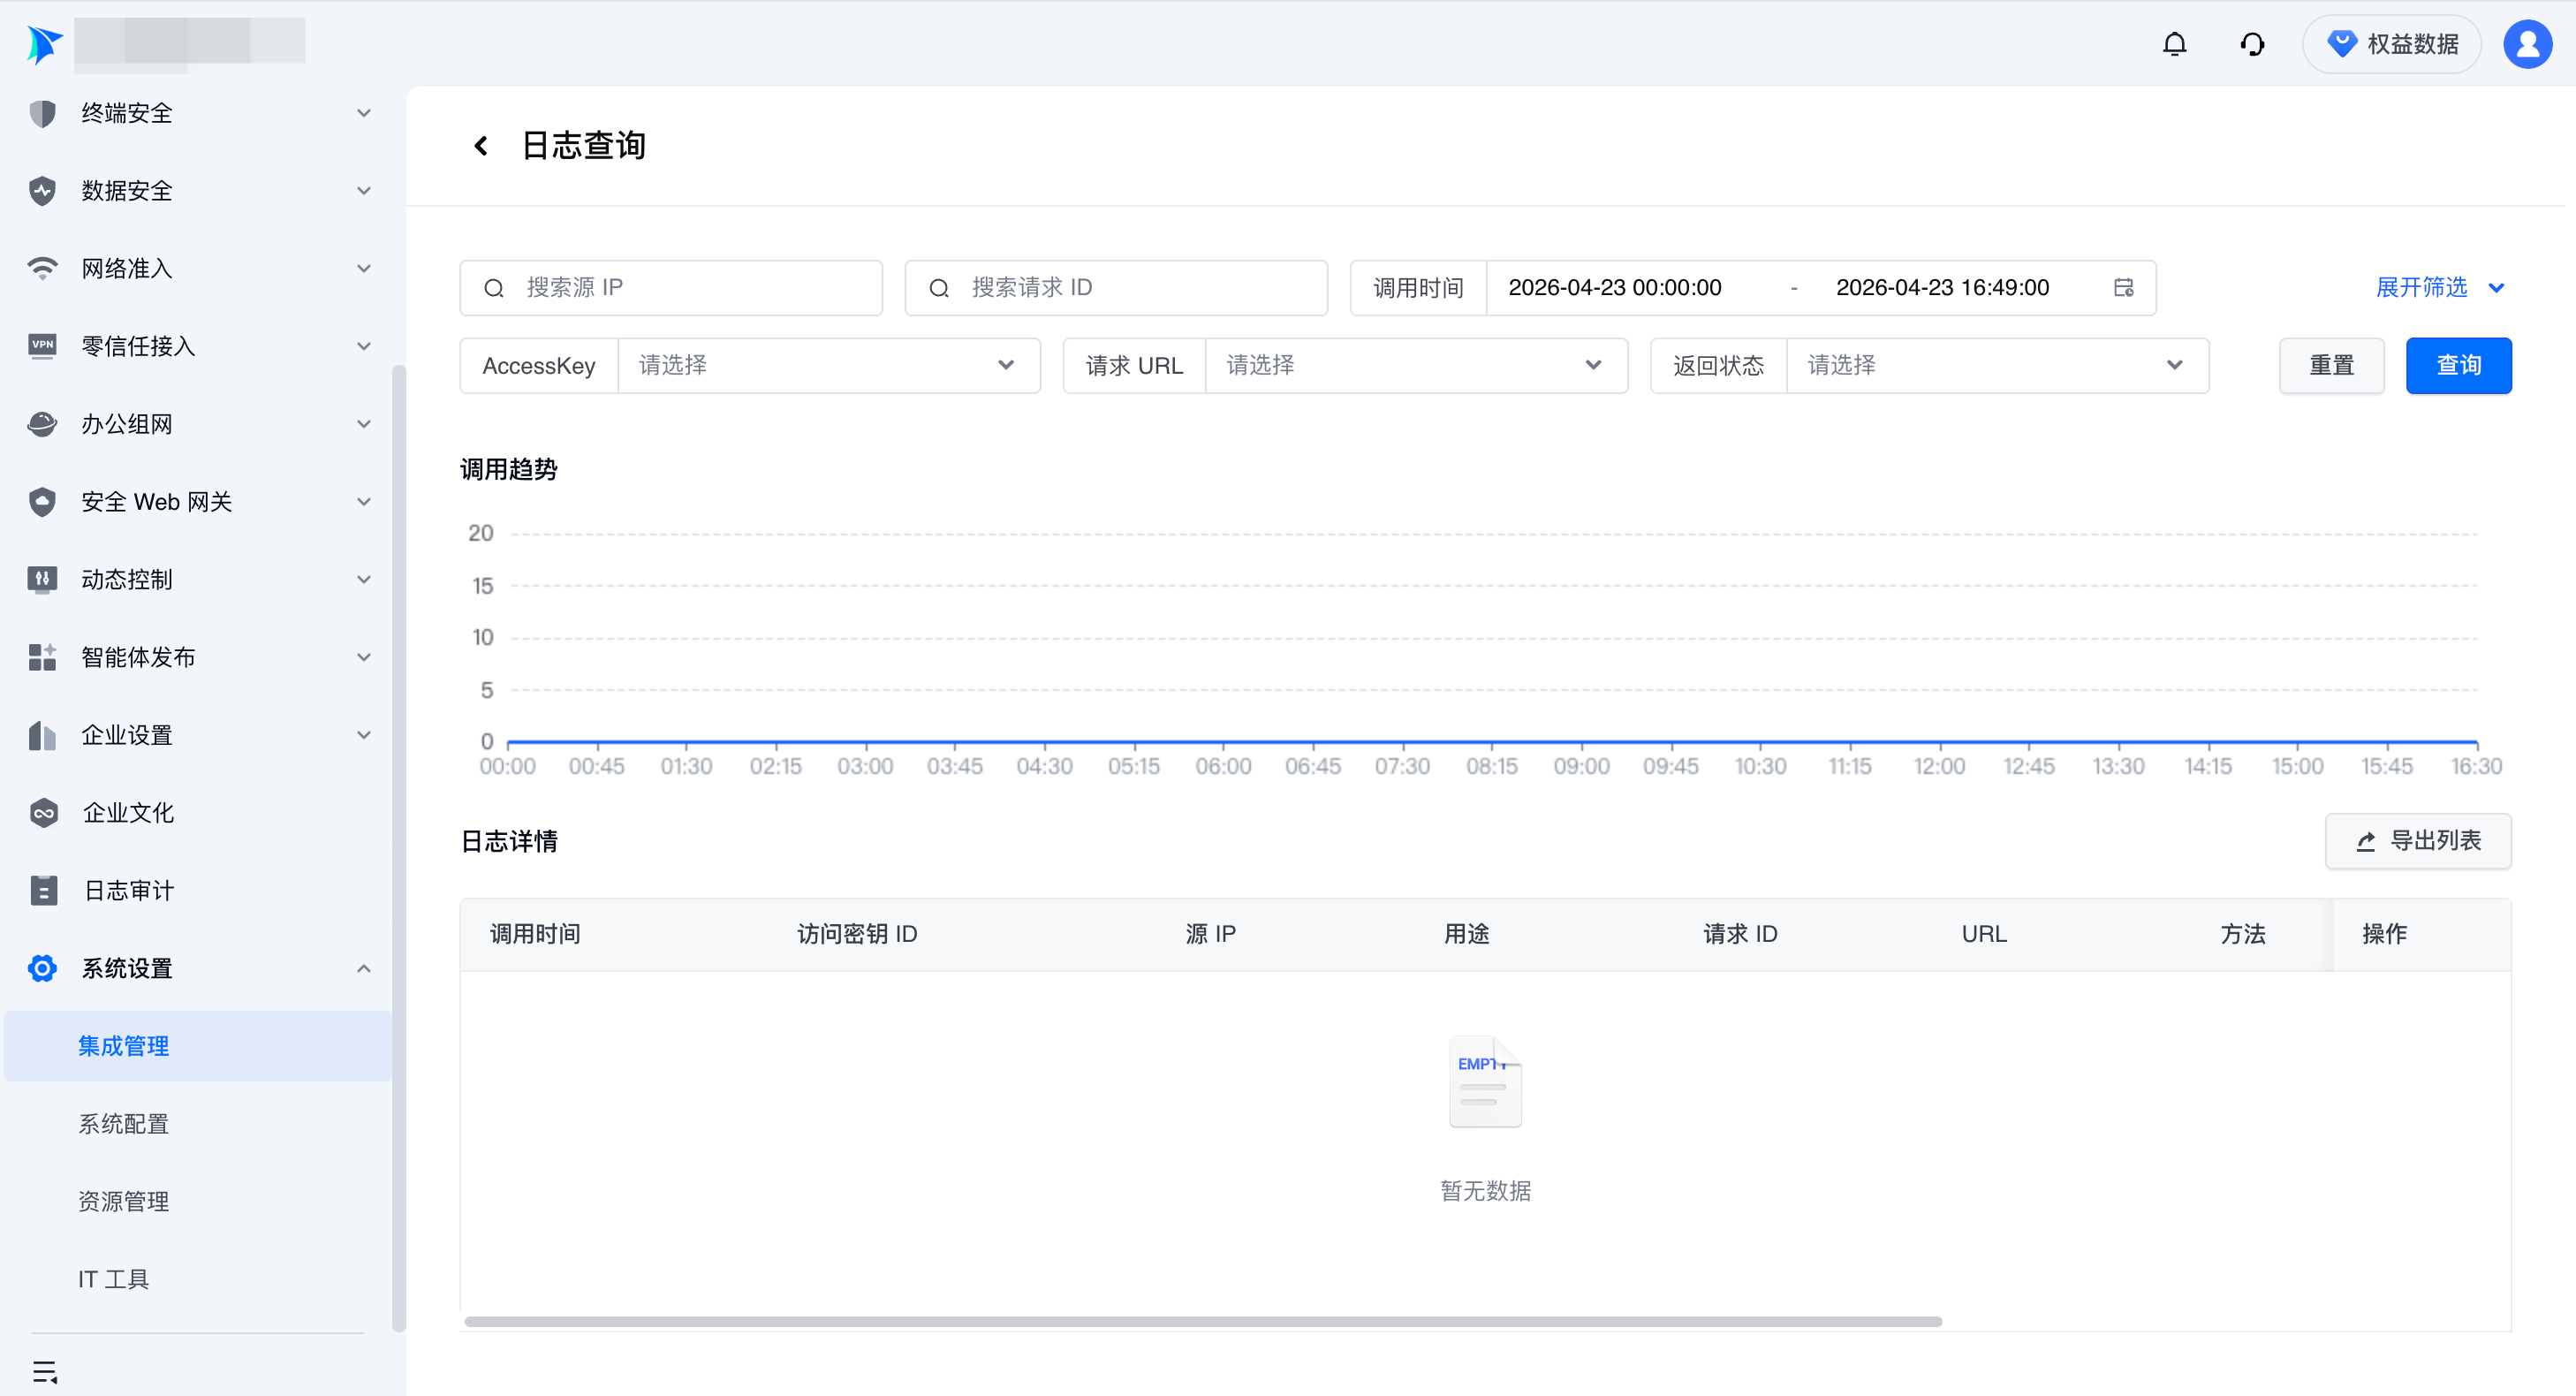Click the 权益数据 button
The image size is (2576, 1396).
pyautogui.click(x=2391, y=44)
